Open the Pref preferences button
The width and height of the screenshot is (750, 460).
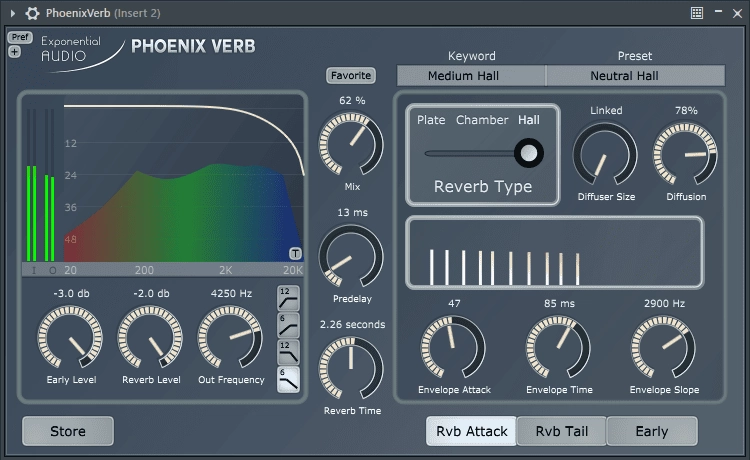[x=20, y=37]
